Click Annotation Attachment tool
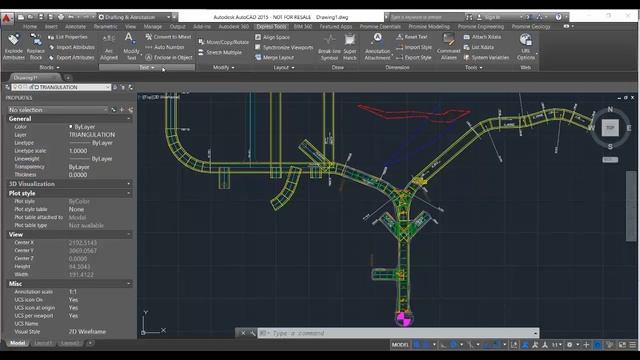 pyautogui.click(x=378, y=47)
